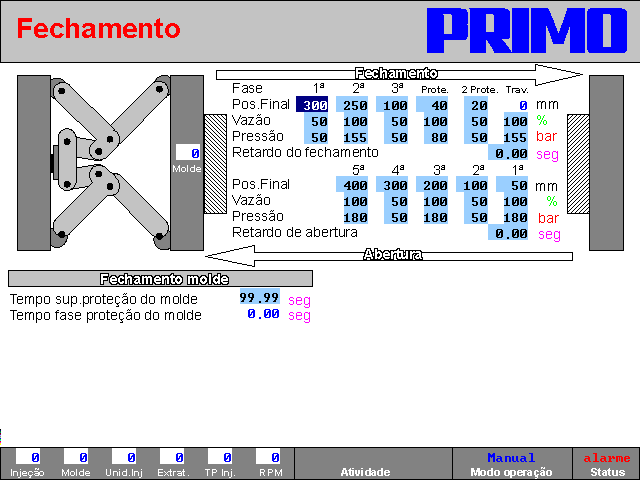Click the Fechamento molde section header
Screen dimensions: 640x480
click(x=160, y=278)
